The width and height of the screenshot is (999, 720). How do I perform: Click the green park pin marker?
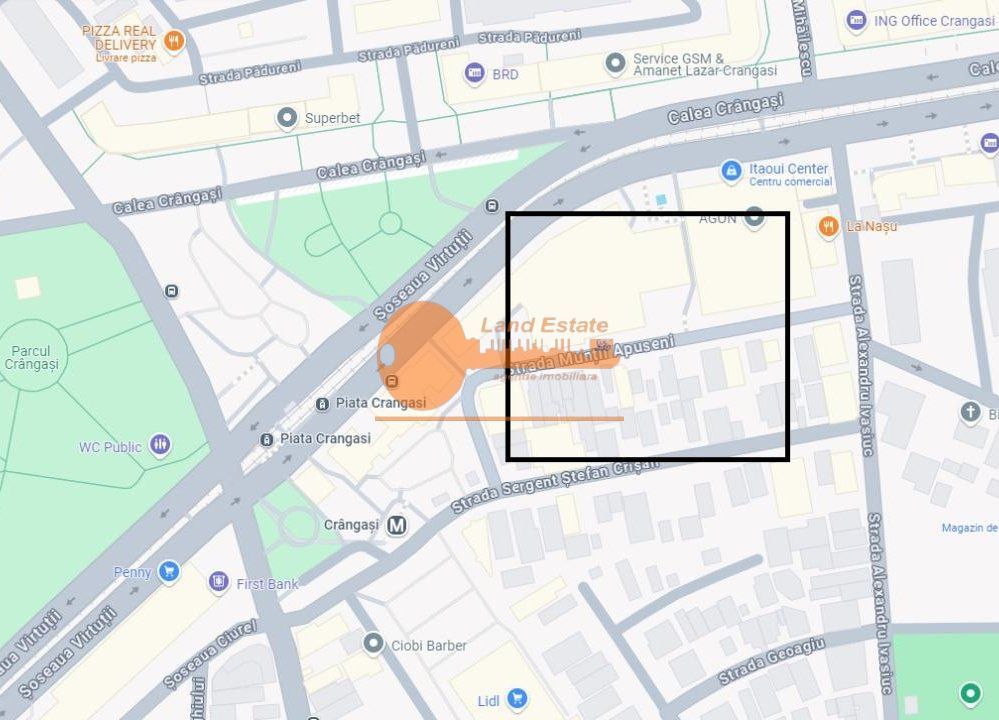pos(970,693)
